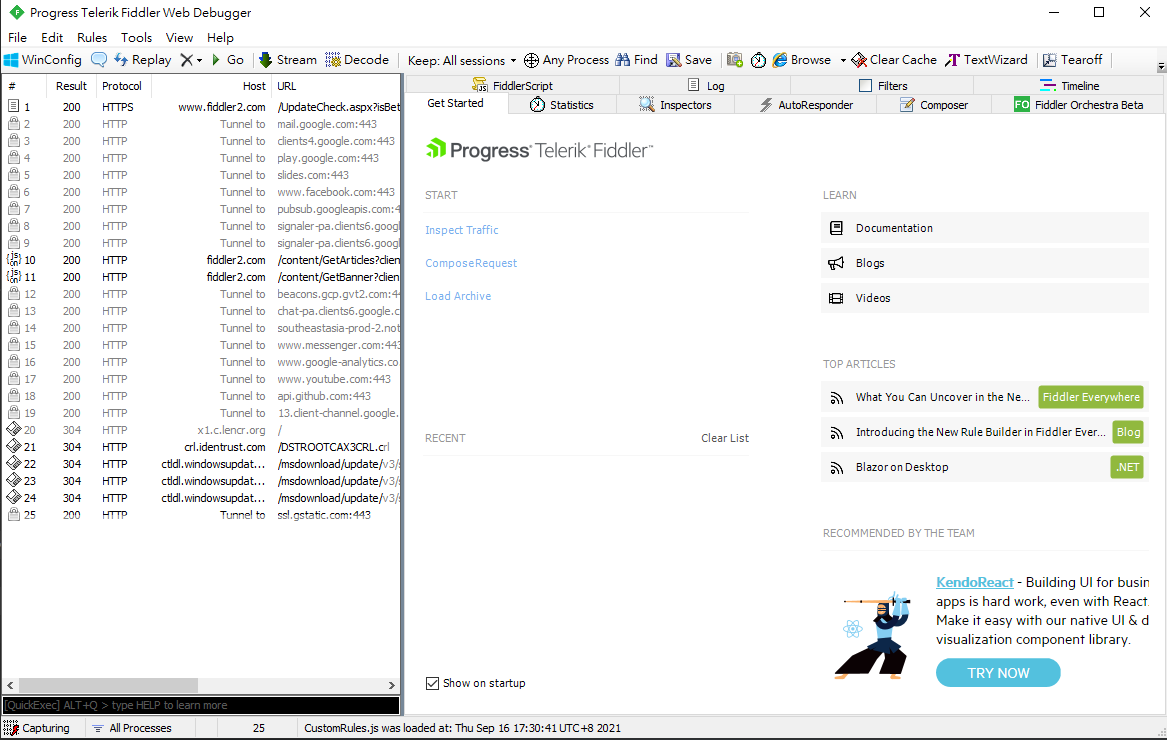The image size is (1167, 740).
Task: Open TextWizard tool
Action: (x=986, y=60)
